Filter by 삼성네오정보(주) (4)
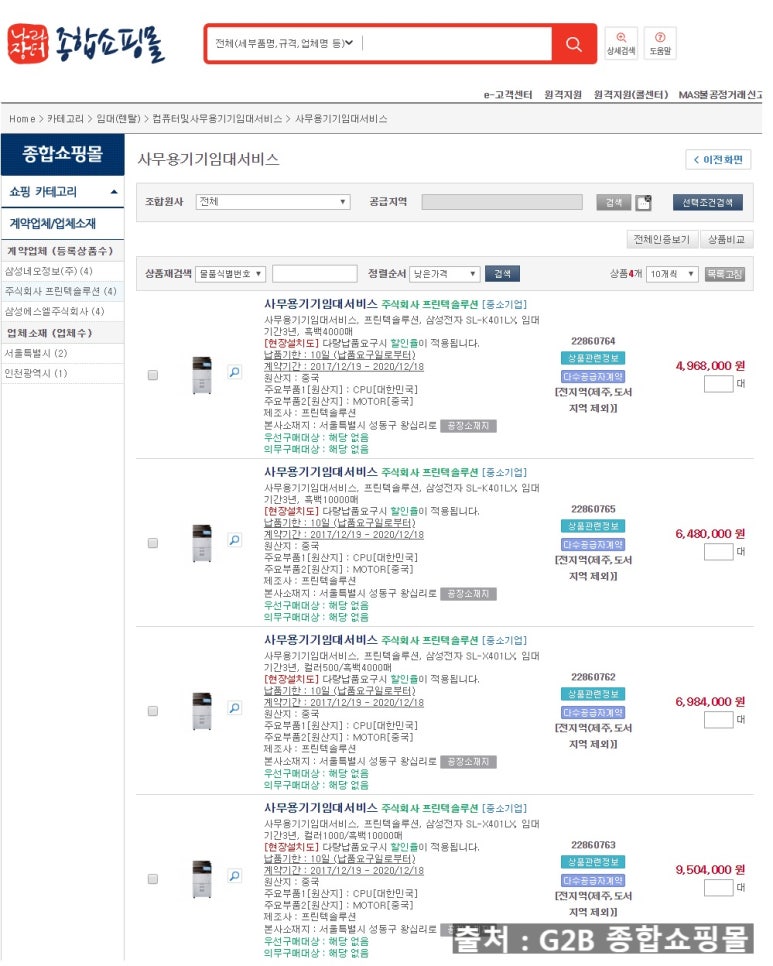The height and width of the screenshot is (966, 773). (49, 271)
